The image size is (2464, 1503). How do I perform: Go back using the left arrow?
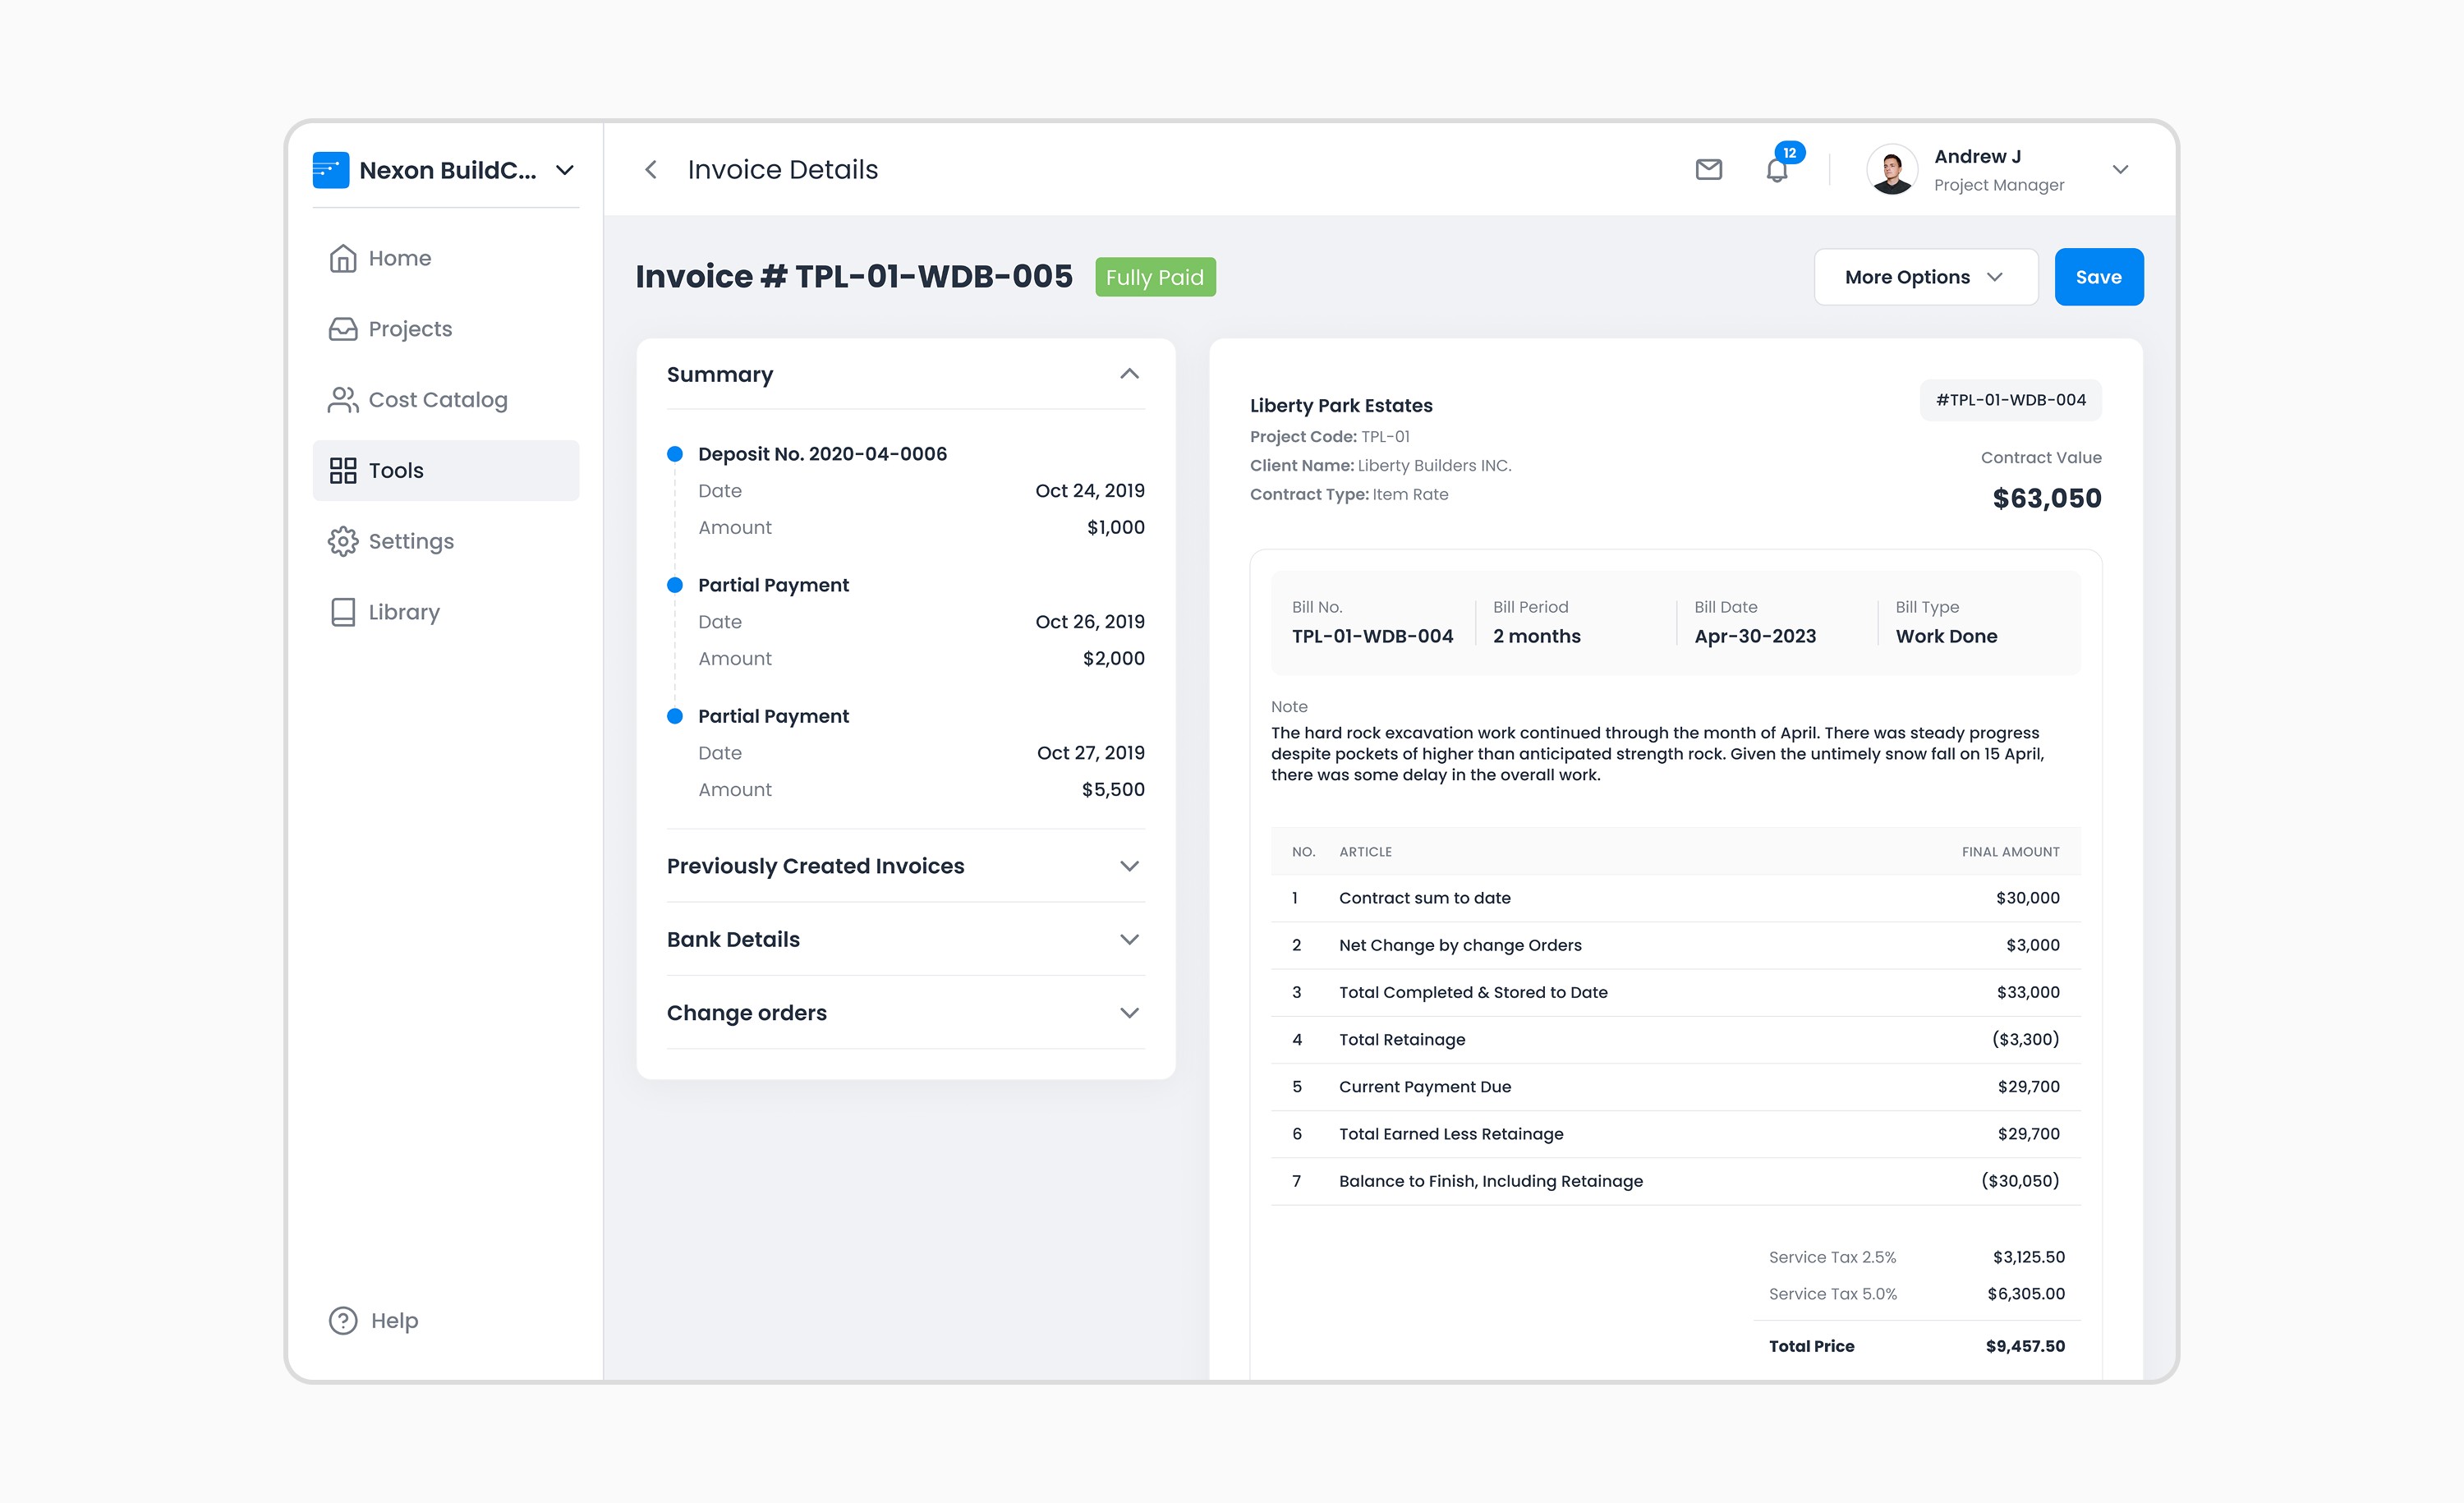651,170
